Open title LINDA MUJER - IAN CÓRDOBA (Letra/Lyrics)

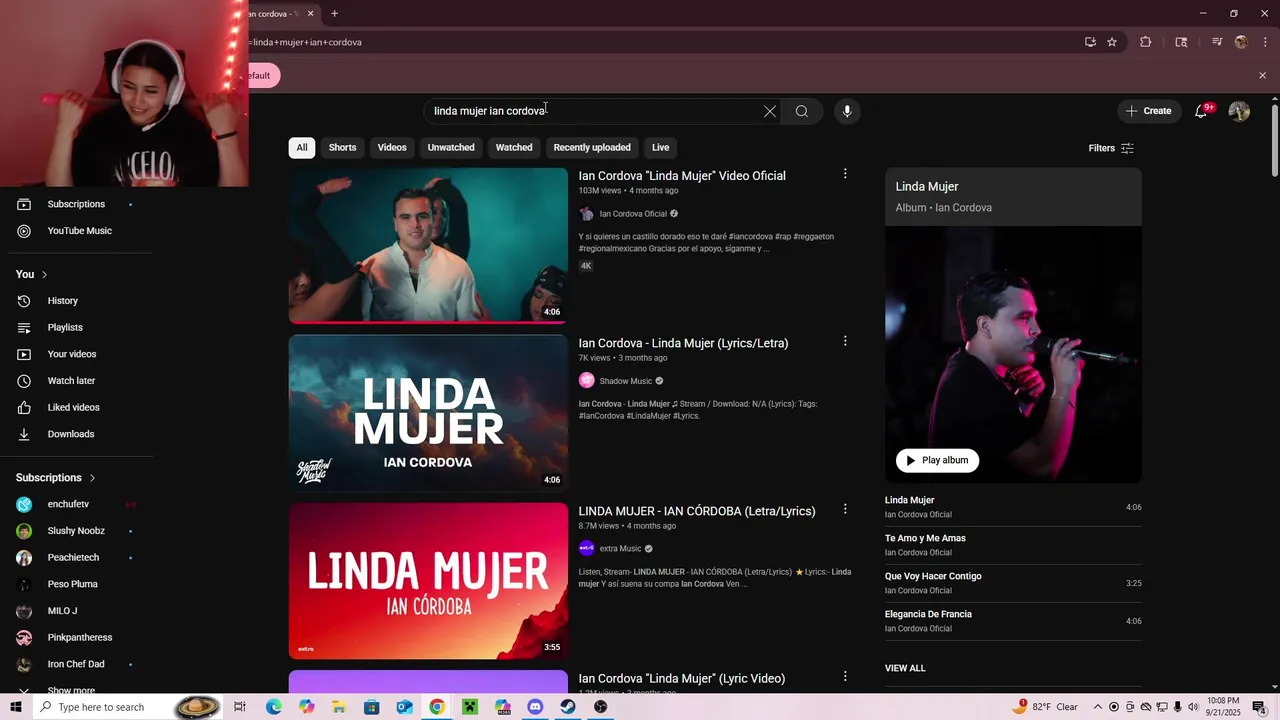coord(697,511)
